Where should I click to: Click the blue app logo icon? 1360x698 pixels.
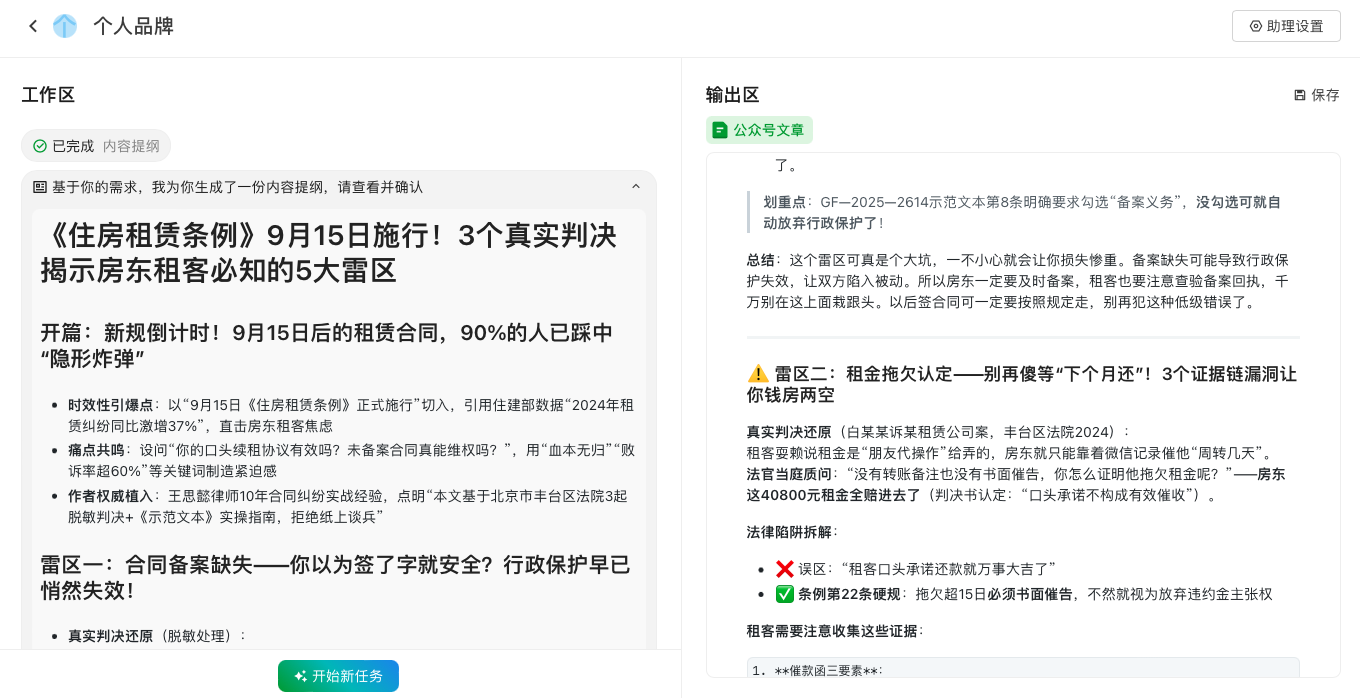pyautogui.click(x=65, y=26)
